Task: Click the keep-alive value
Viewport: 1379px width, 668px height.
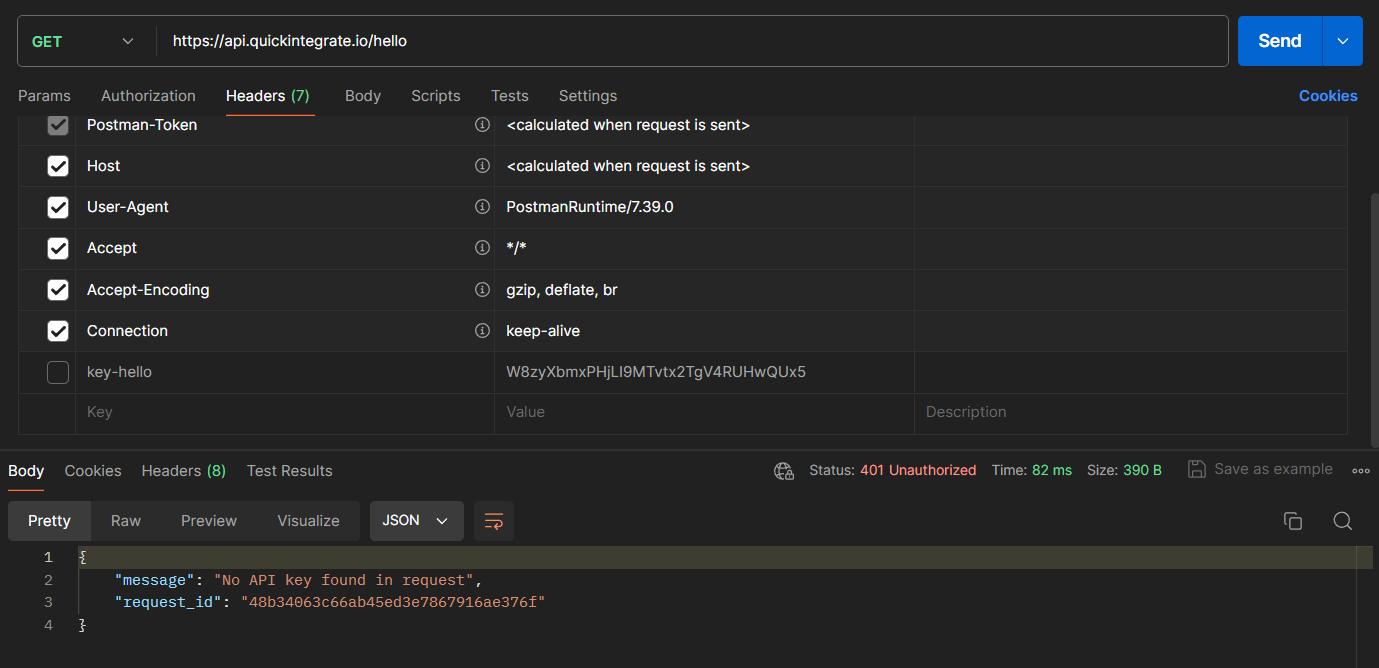Action: [x=543, y=331]
